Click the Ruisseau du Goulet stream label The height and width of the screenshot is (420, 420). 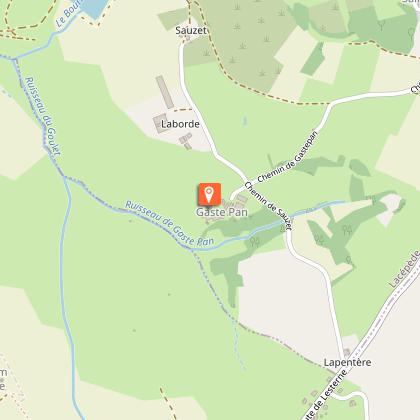click(44, 116)
